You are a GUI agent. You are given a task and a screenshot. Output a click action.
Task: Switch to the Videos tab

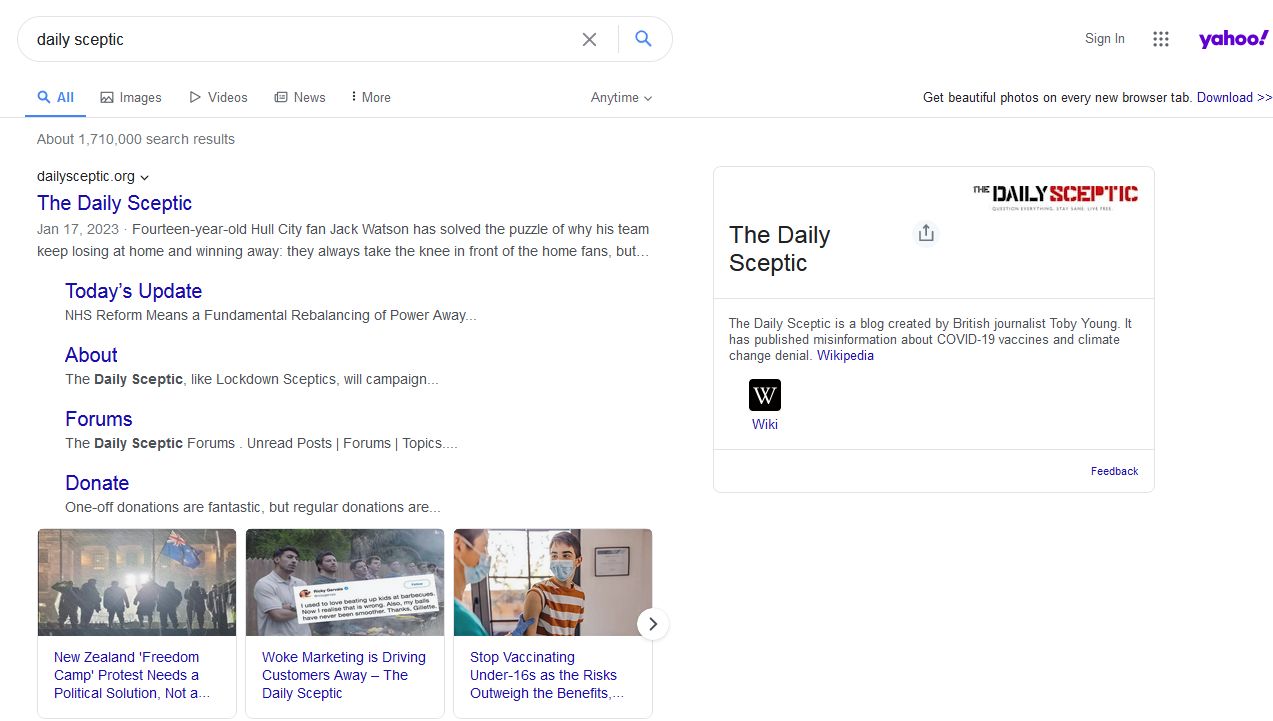pyautogui.click(x=218, y=97)
